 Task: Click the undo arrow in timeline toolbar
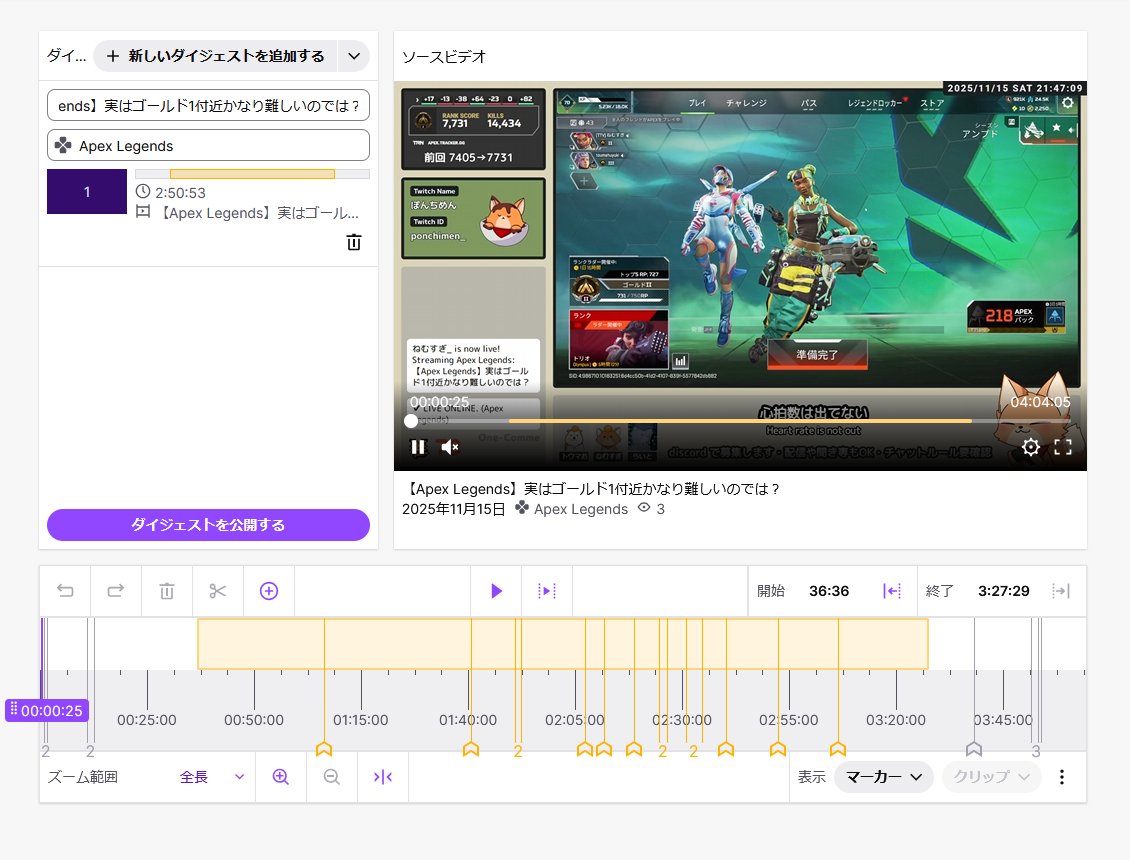tap(65, 591)
